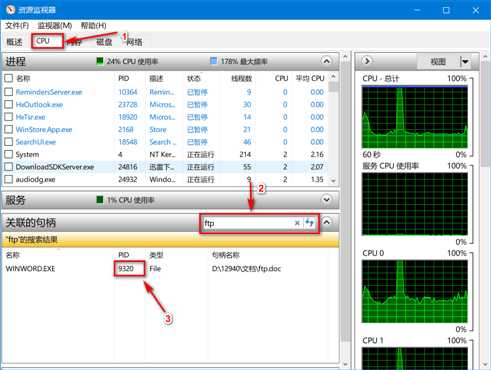Minimize the resource monitor window

tap(417, 10)
